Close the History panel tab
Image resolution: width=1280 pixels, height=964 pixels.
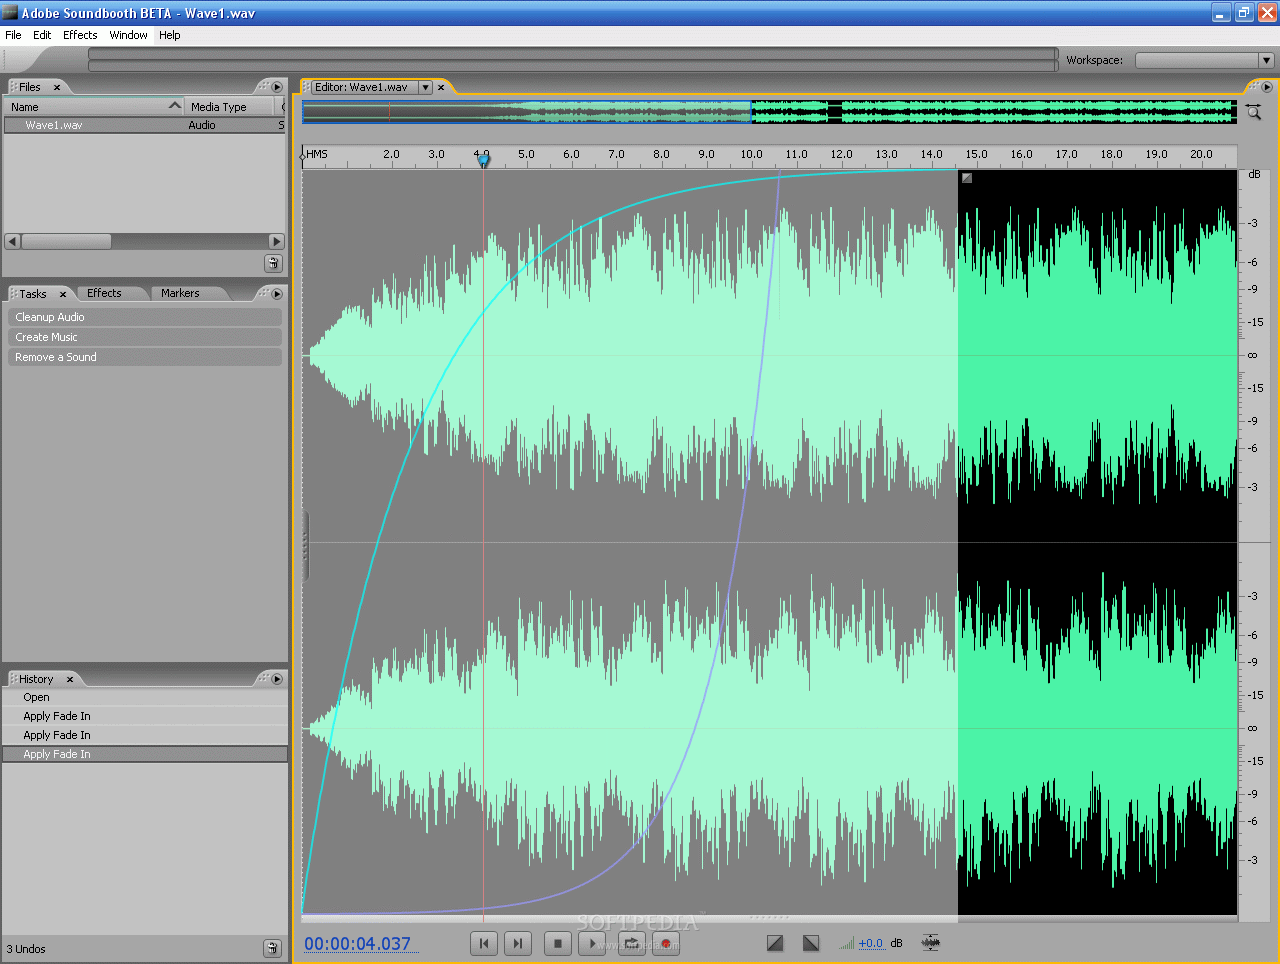[70, 679]
